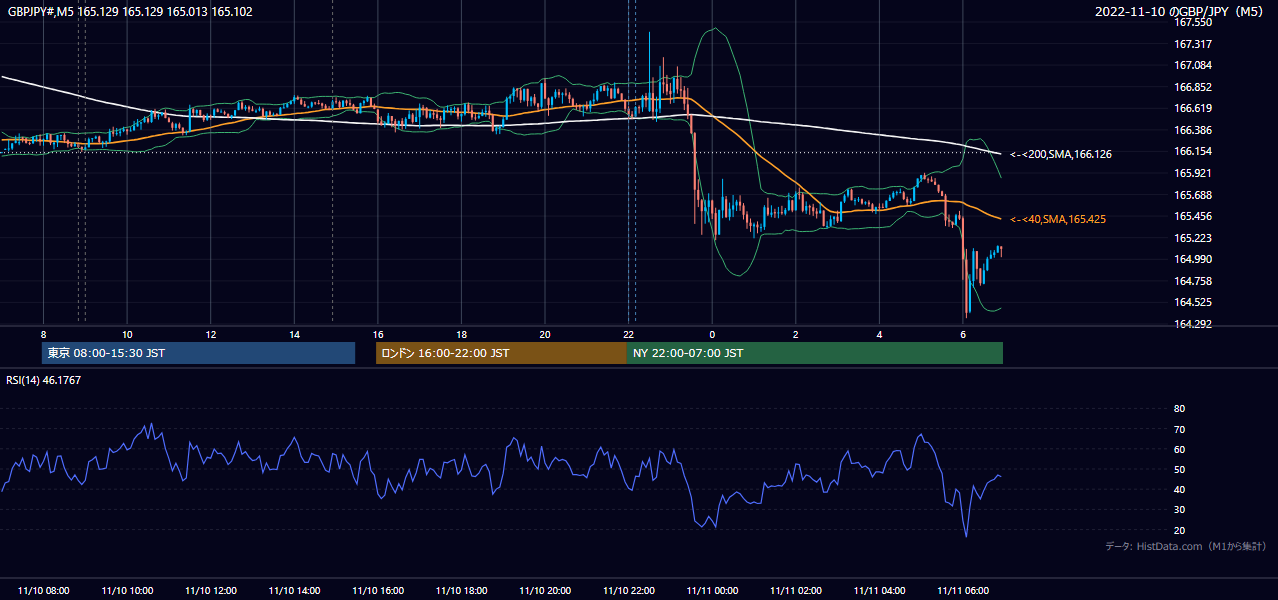Open the HistData.com data source credit
1278x600 pixels.
coord(1186,546)
